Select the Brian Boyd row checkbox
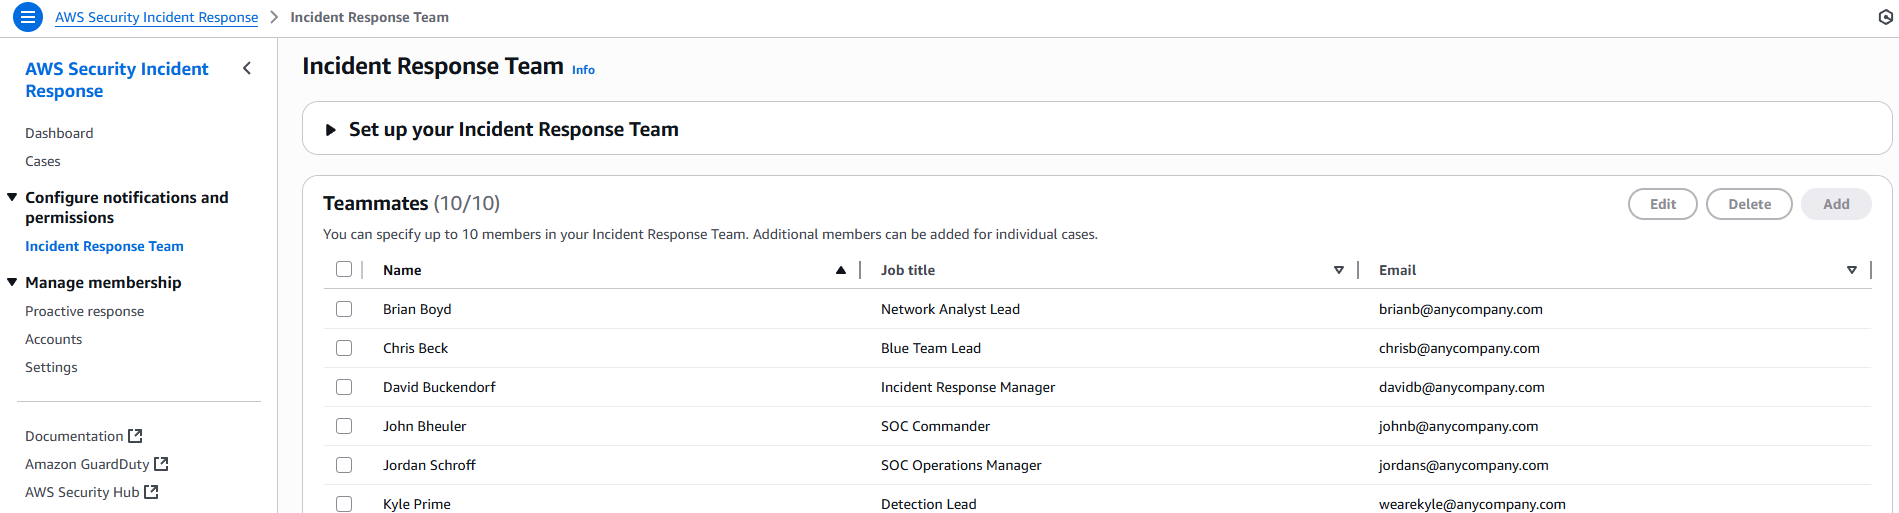The height and width of the screenshot is (513, 1899). point(344,309)
